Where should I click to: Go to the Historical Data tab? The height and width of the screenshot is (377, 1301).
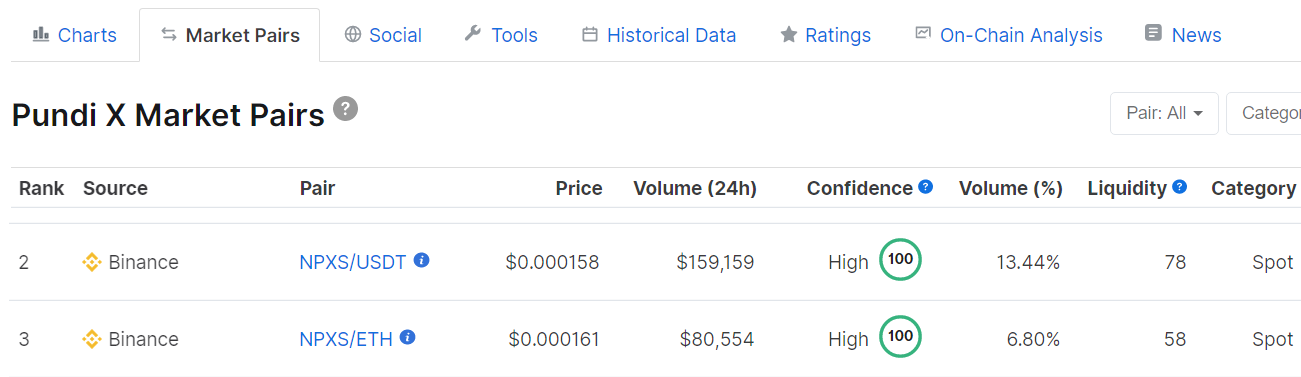pos(659,35)
